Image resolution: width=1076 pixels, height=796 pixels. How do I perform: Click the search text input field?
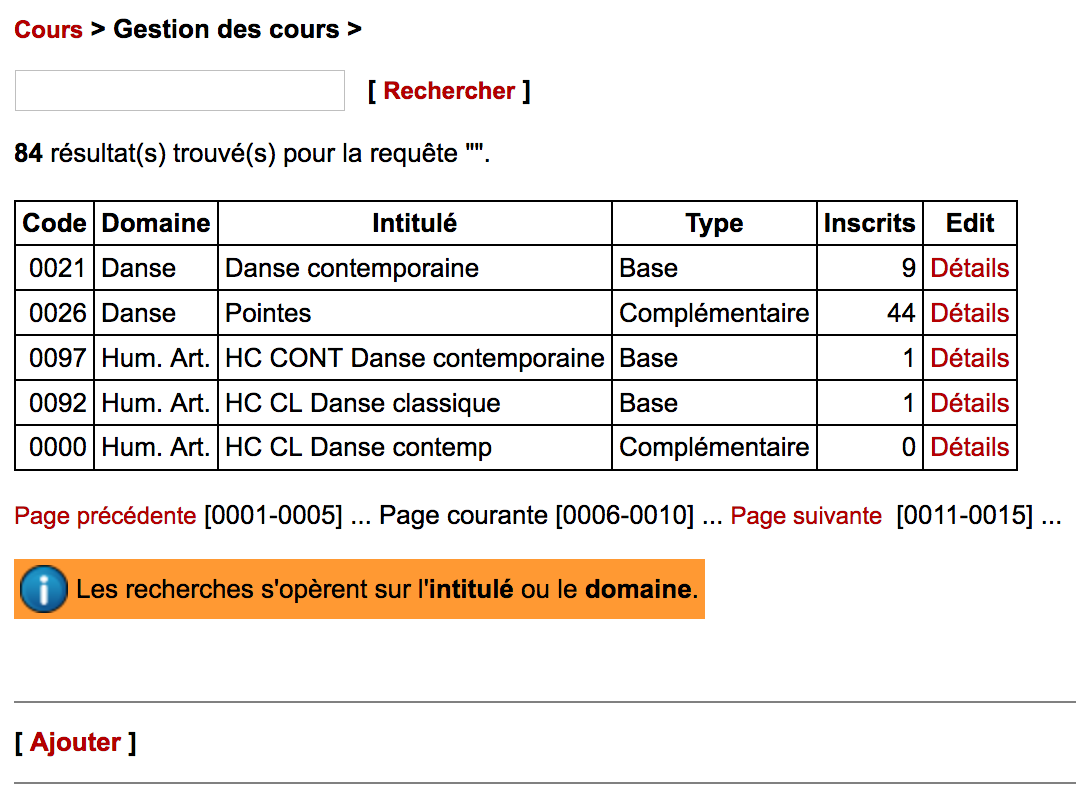[x=180, y=91]
